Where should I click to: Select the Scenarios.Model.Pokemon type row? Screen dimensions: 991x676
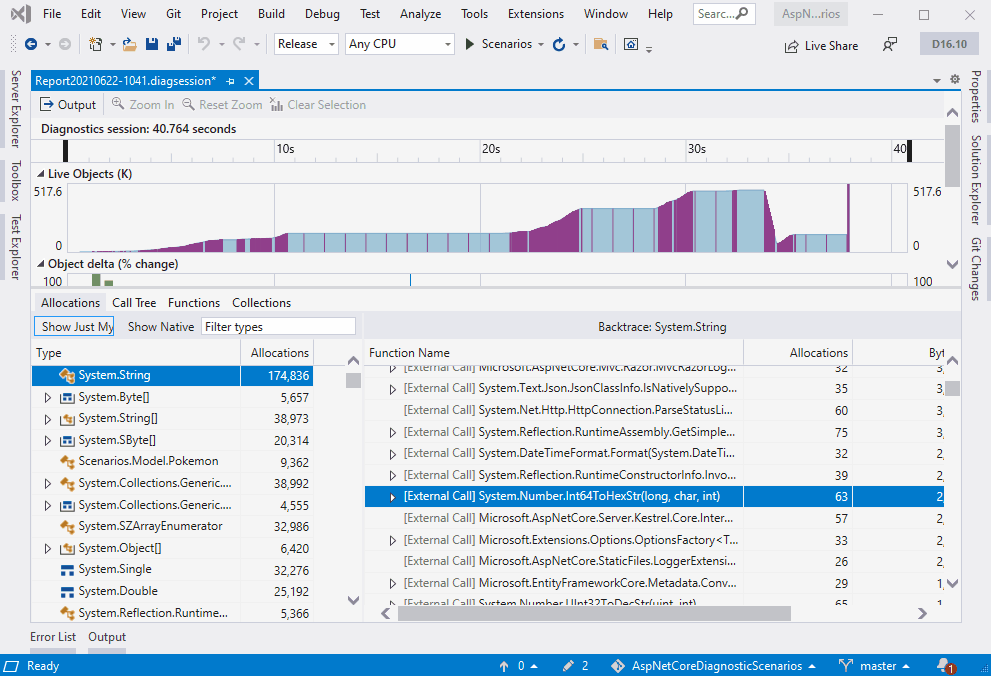tap(173, 462)
